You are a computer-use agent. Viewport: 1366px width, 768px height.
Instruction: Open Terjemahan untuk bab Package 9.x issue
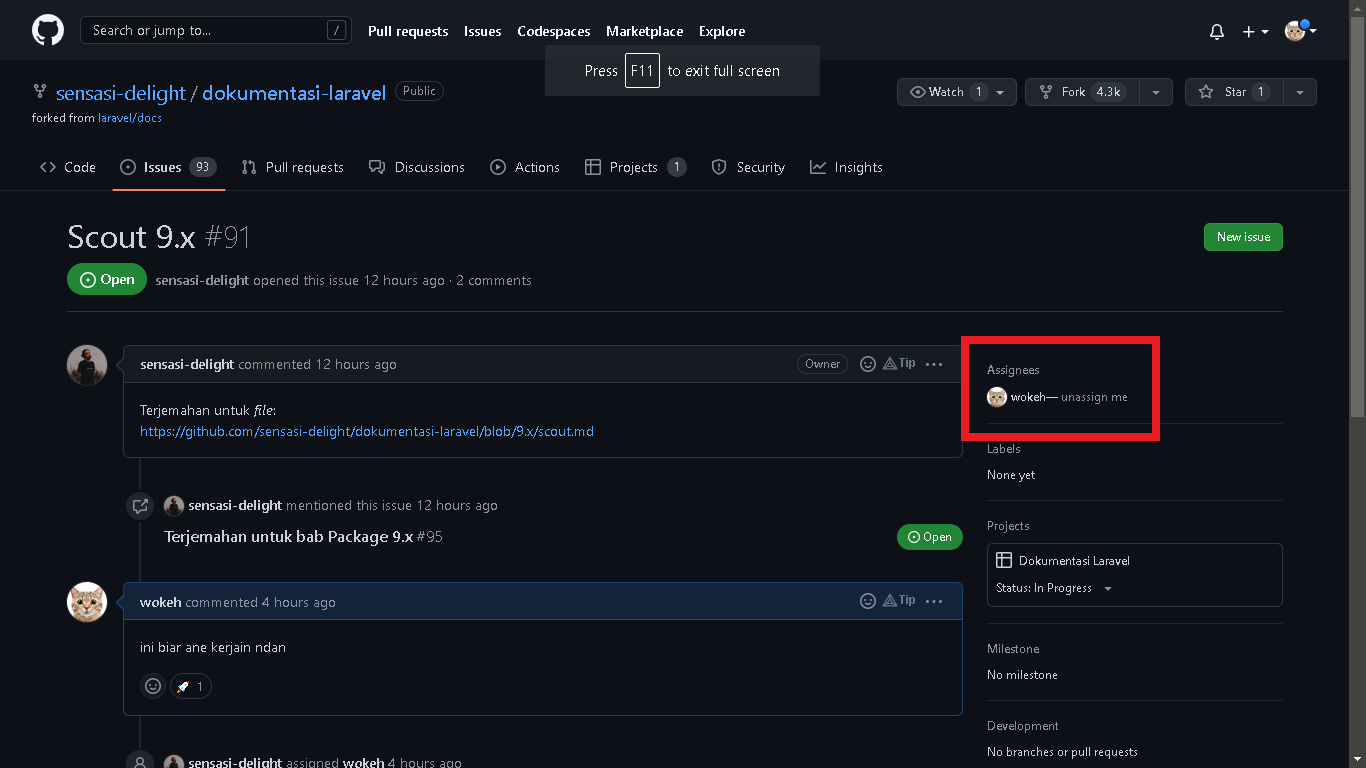[288, 537]
